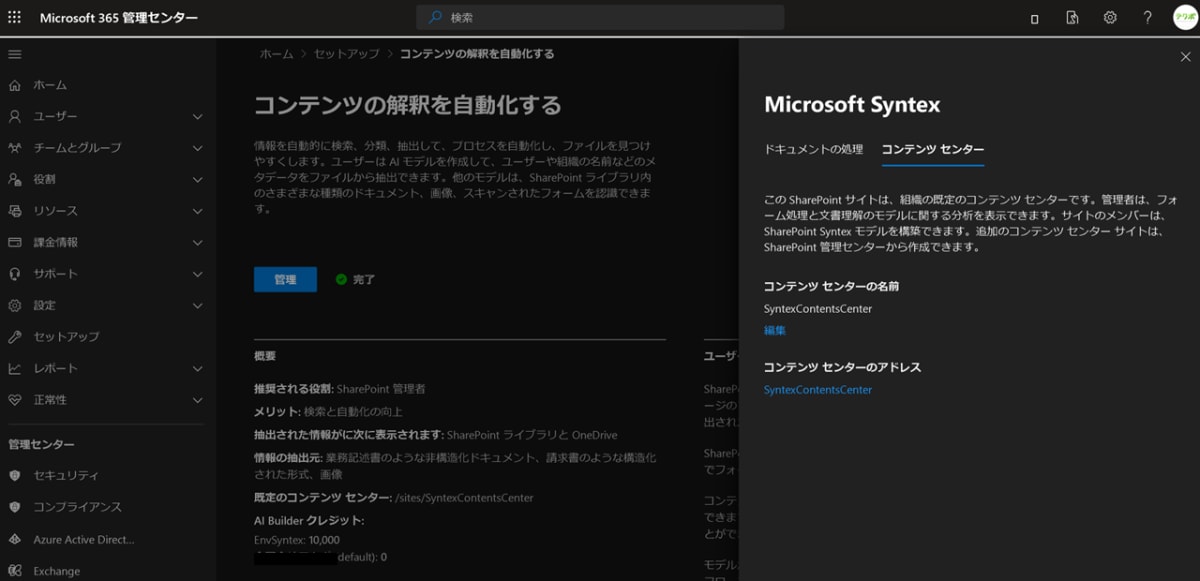Image resolution: width=1200 pixels, height=581 pixels.
Task: Expand the リソース chevron
Action: pyautogui.click(x=197, y=211)
